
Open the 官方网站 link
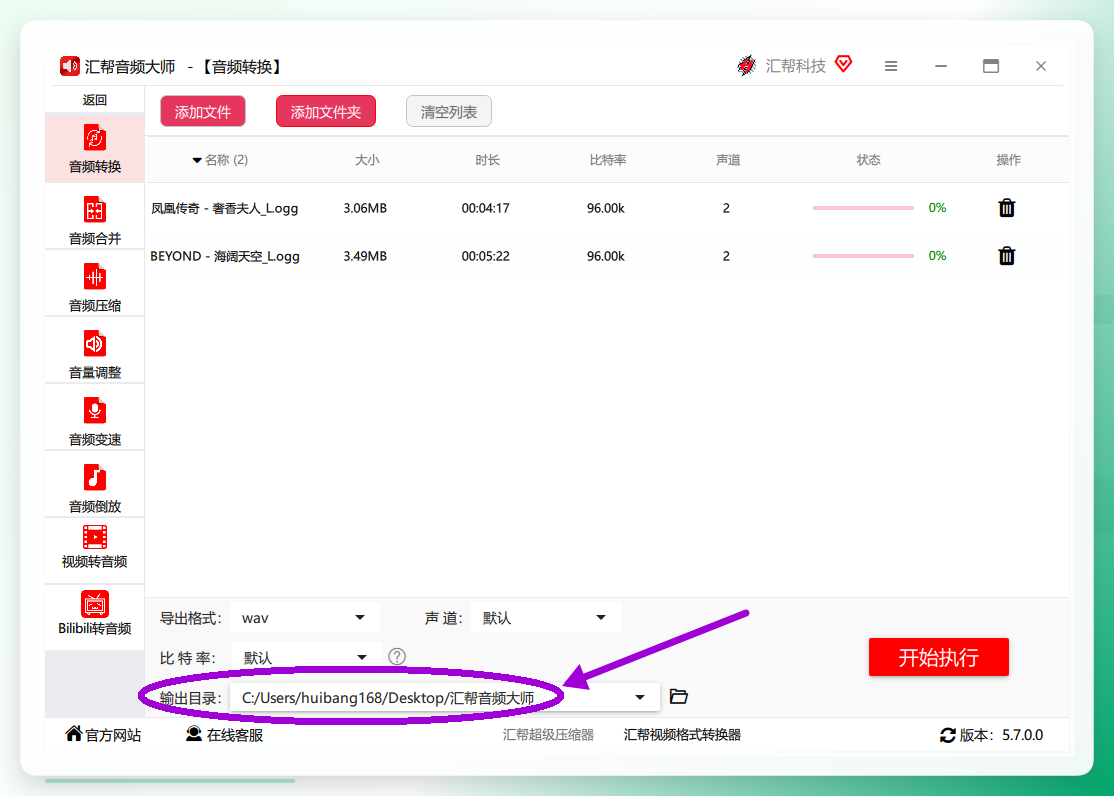click(x=103, y=735)
